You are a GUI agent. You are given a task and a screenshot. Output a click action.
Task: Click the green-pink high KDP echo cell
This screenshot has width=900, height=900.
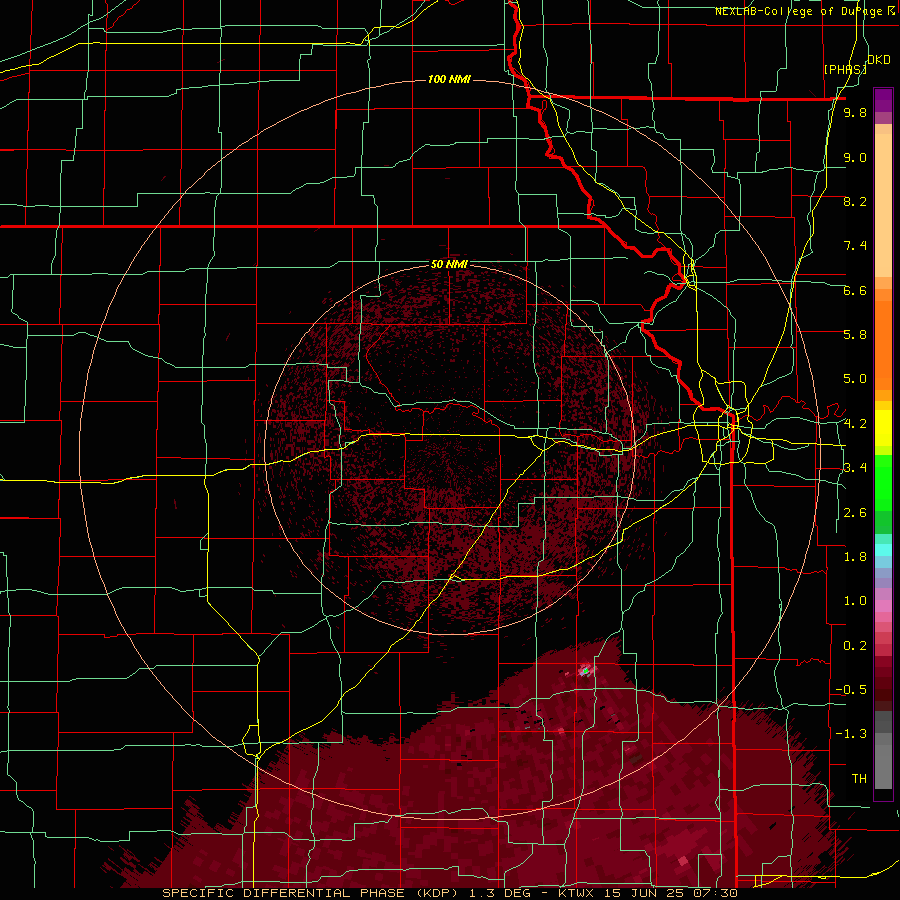tap(585, 670)
